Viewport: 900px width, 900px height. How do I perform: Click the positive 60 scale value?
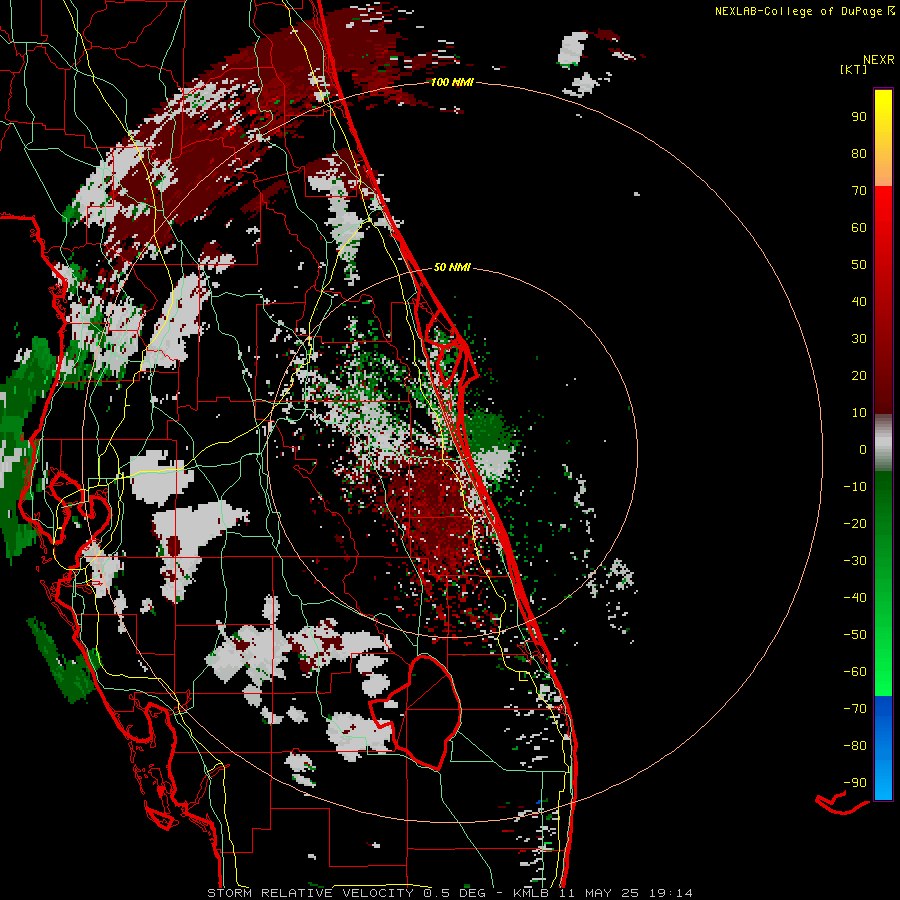tap(859, 228)
